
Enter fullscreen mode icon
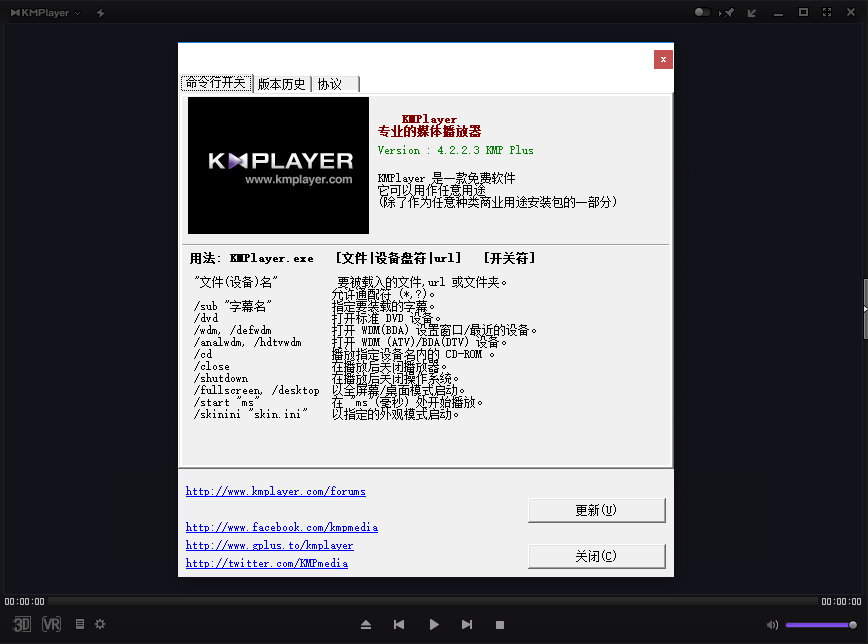pyautogui.click(x=827, y=13)
